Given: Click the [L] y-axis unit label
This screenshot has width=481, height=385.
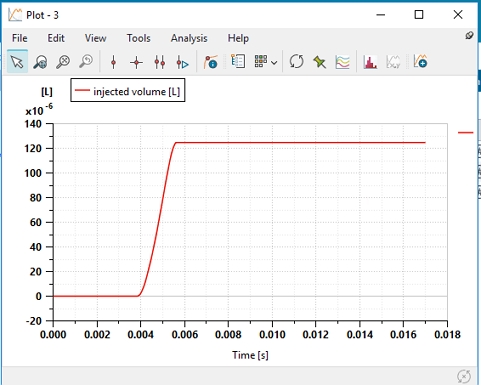Looking at the screenshot, I should click(x=47, y=92).
